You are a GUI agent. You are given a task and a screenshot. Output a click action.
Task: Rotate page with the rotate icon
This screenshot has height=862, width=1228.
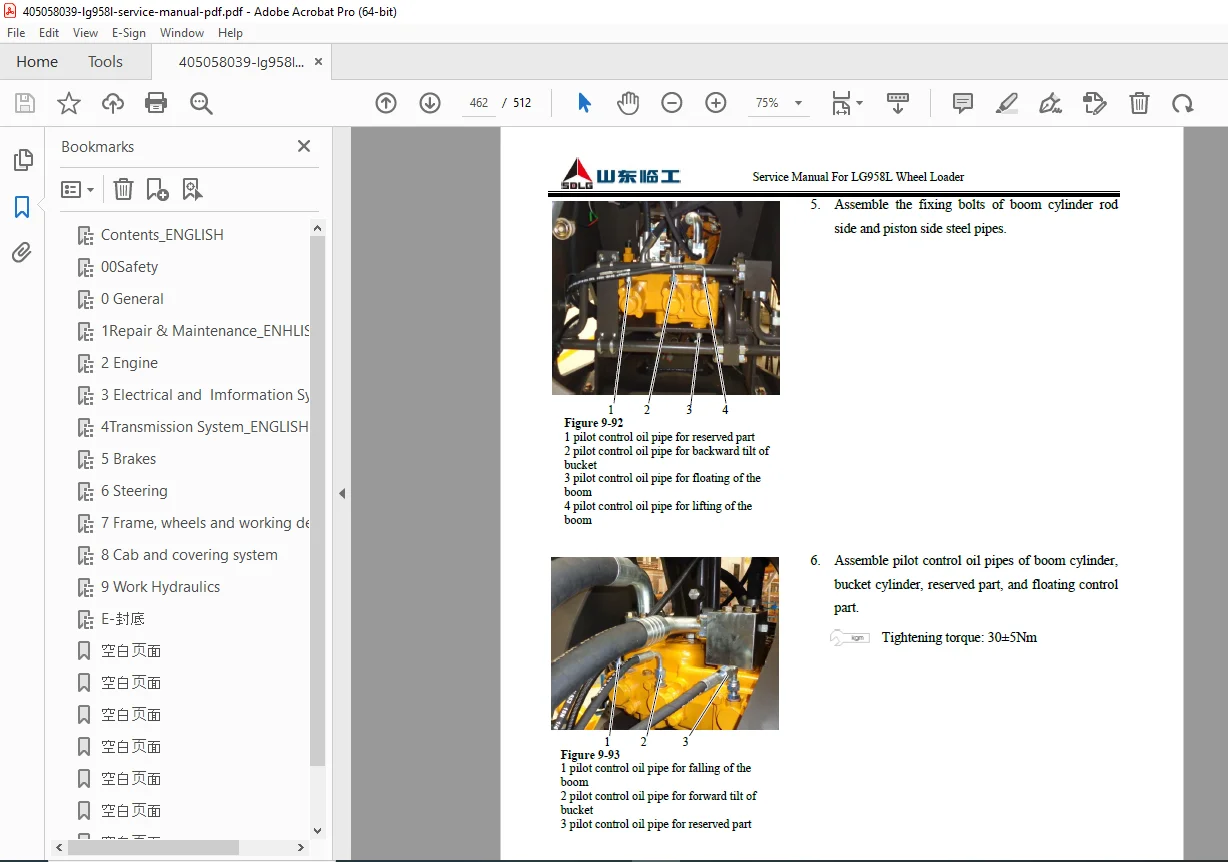pyautogui.click(x=1183, y=103)
